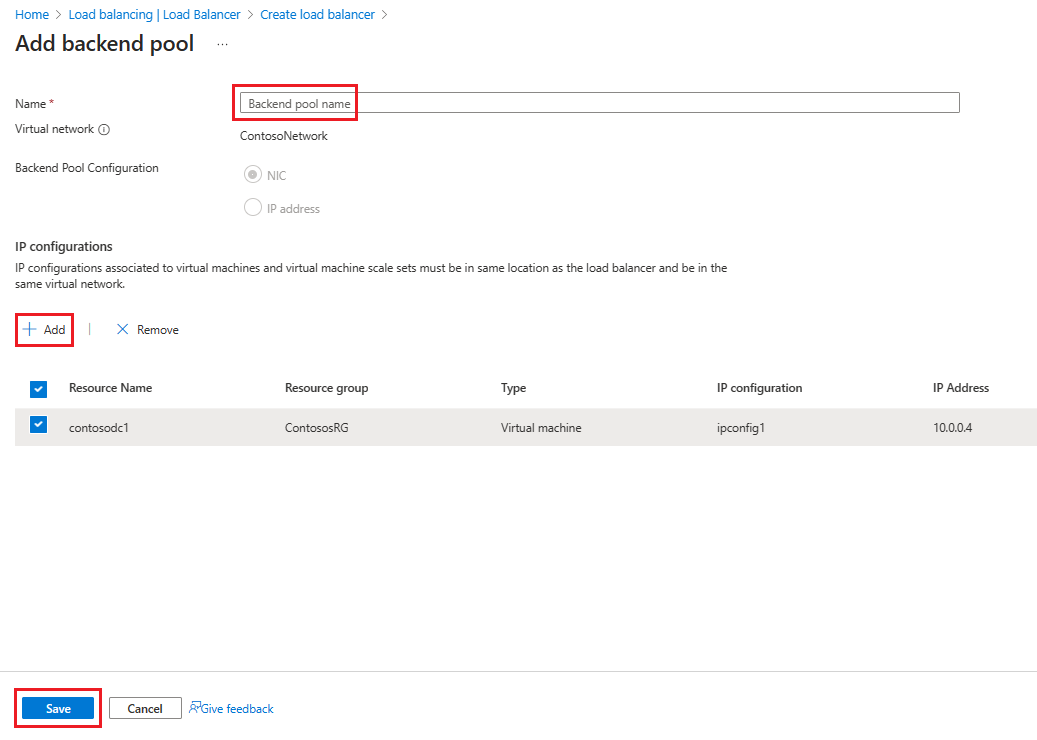Open the Create load balancer breadcrumb
1037x740 pixels.
pyautogui.click(x=317, y=14)
